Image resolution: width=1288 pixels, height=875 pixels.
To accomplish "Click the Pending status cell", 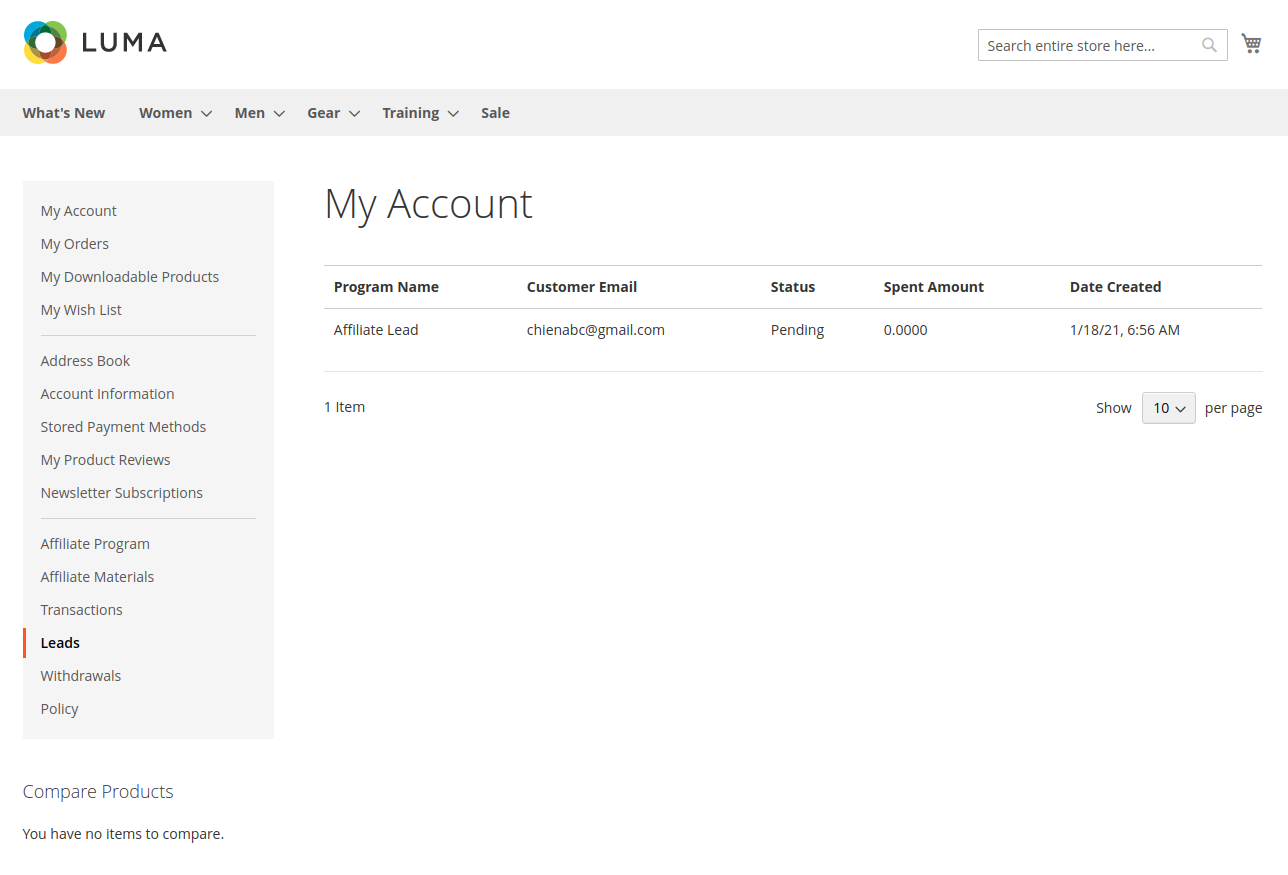I will pyautogui.click(x=797, y=330).
